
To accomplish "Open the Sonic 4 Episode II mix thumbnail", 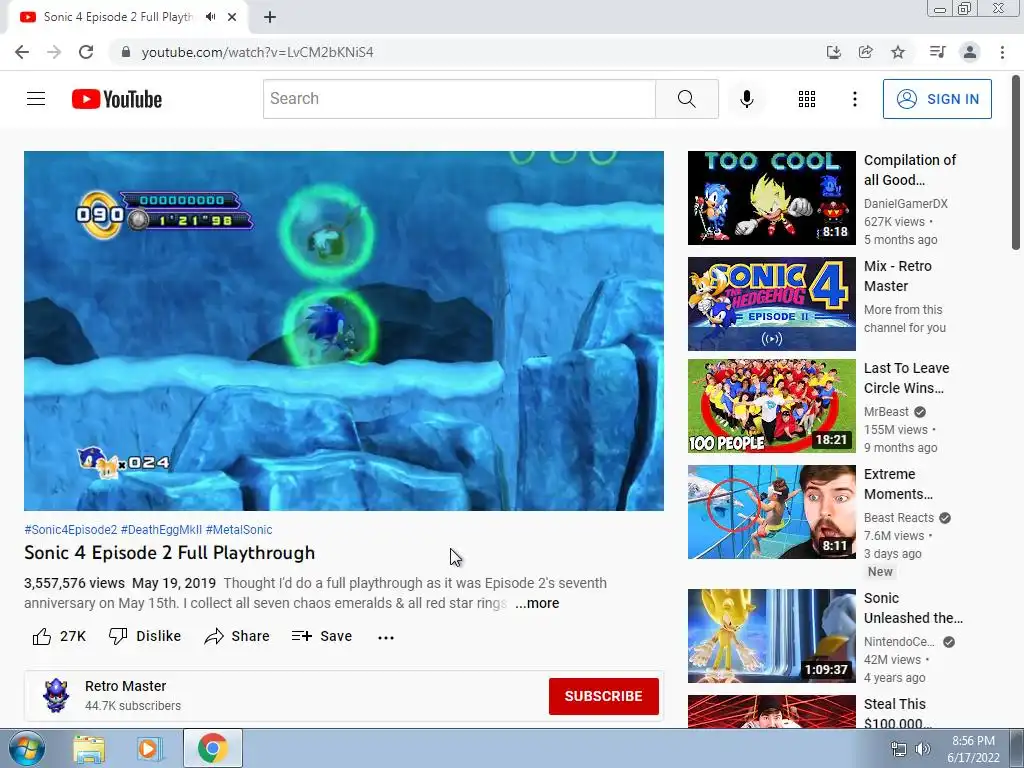I will (x=771, y=304).
